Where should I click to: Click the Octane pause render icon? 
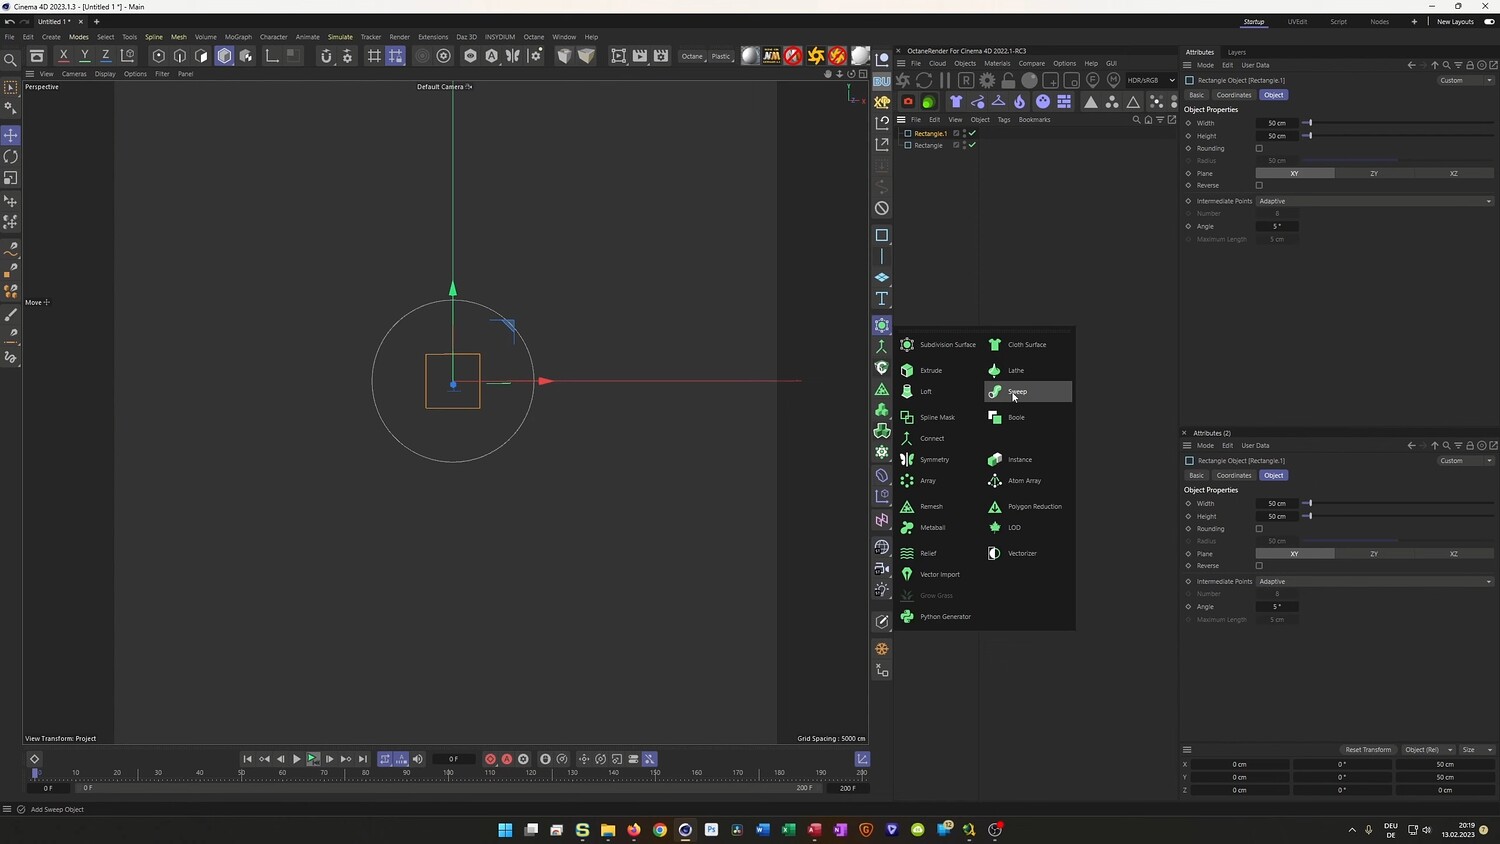click(x=945, y=80)
